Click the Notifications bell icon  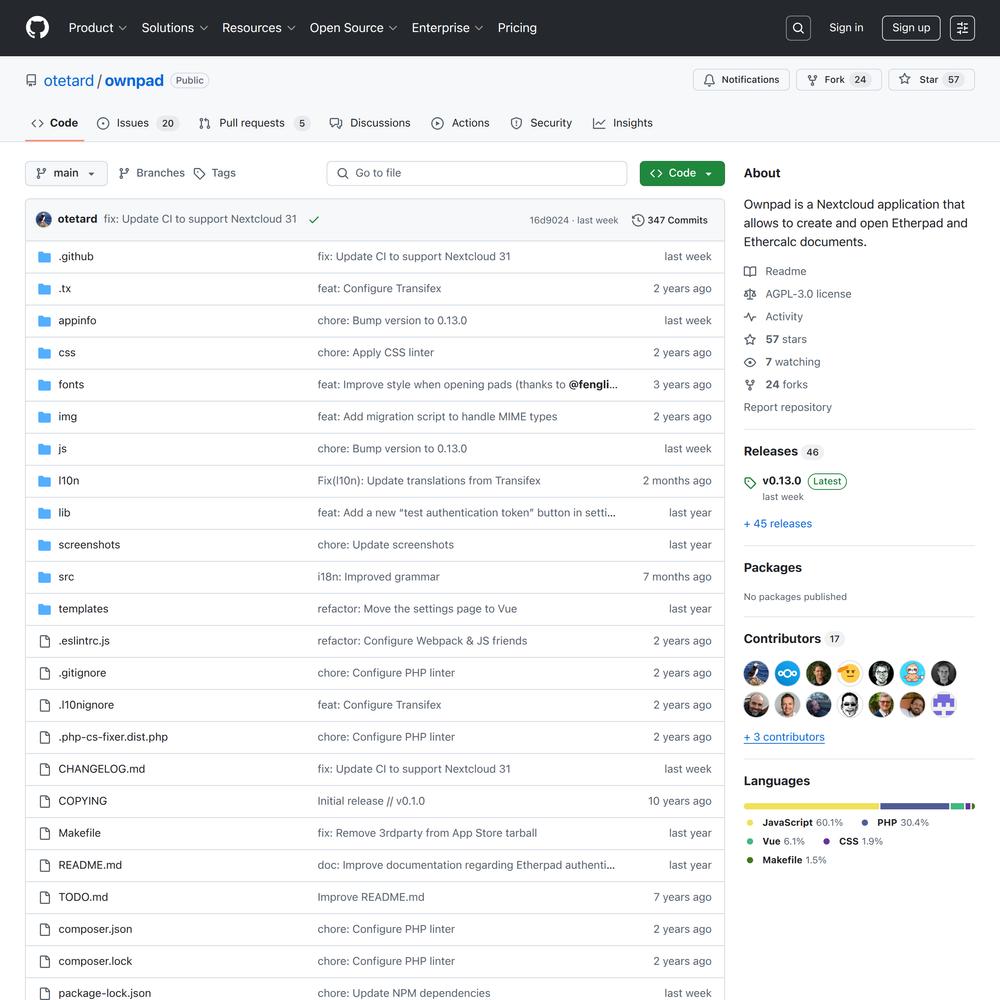[x=709, y=80]
